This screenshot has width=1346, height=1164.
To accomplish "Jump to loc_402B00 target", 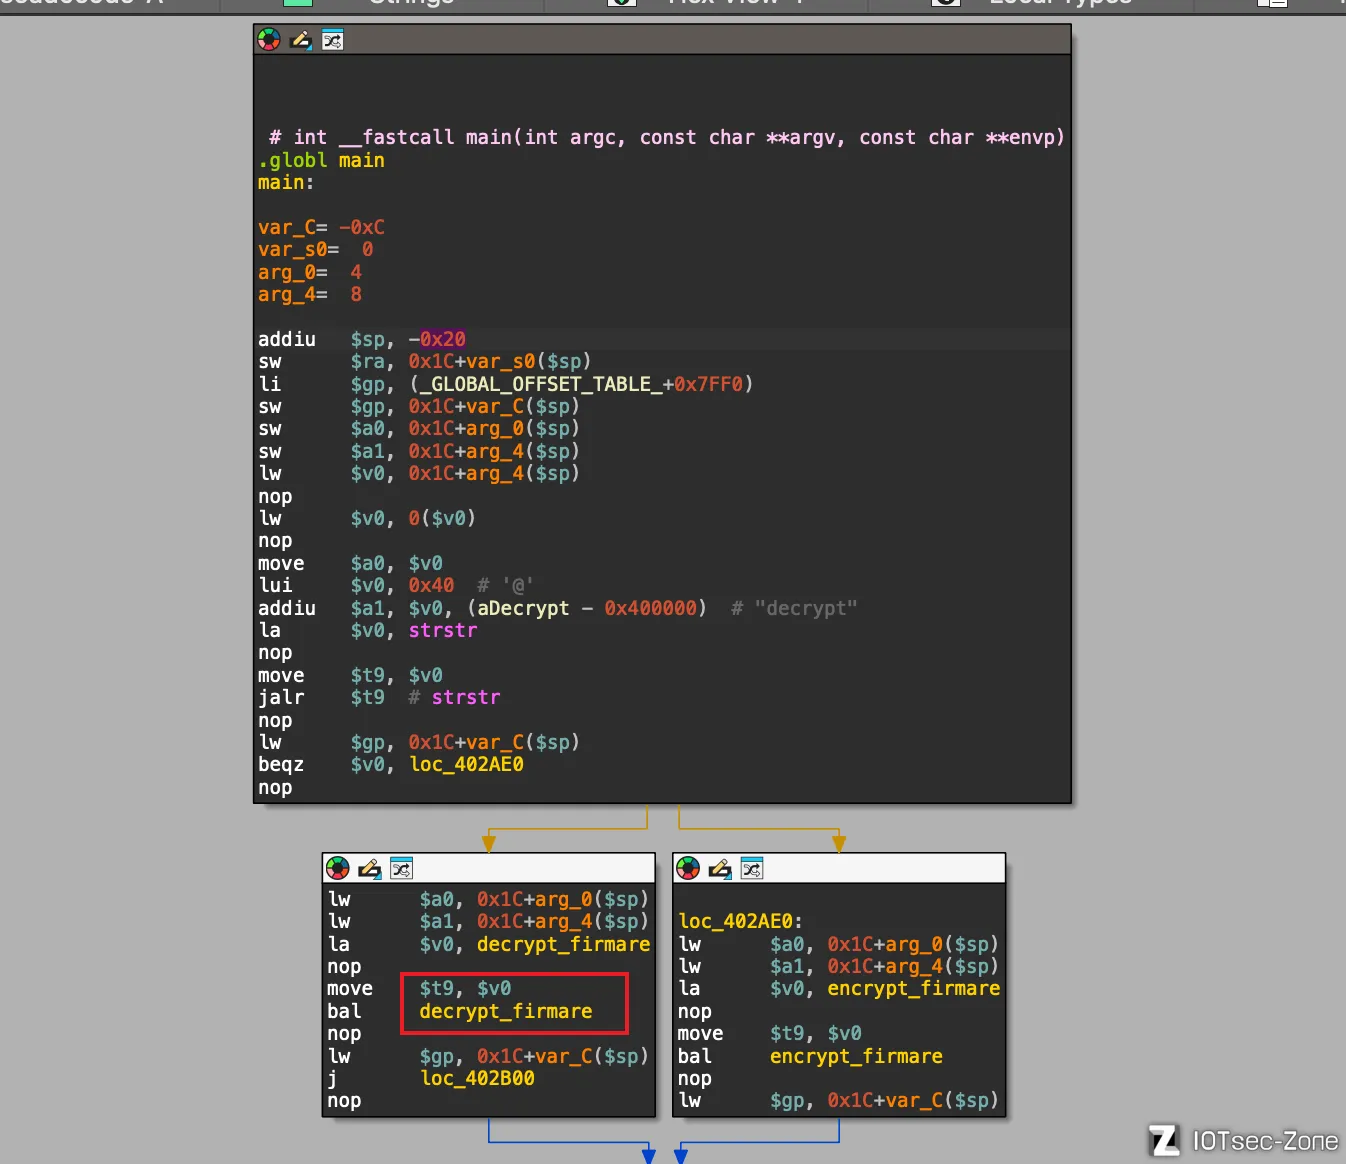I will click(x=477, y=1078).
